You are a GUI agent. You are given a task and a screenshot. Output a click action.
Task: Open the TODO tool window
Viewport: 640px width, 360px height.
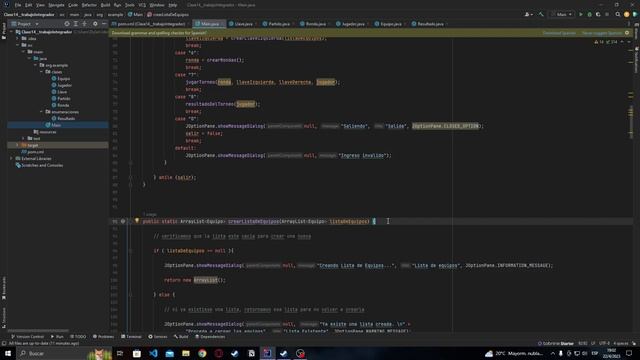coord(78,336)
